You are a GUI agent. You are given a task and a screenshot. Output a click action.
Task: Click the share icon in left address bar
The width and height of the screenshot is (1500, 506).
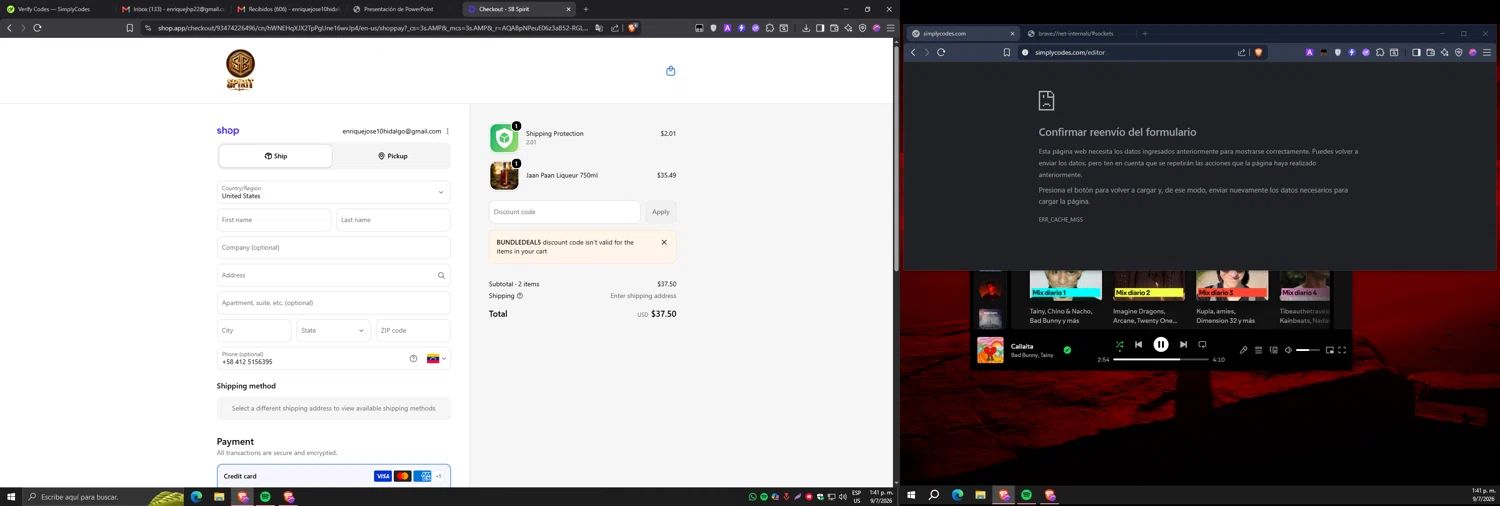(615, 28)
